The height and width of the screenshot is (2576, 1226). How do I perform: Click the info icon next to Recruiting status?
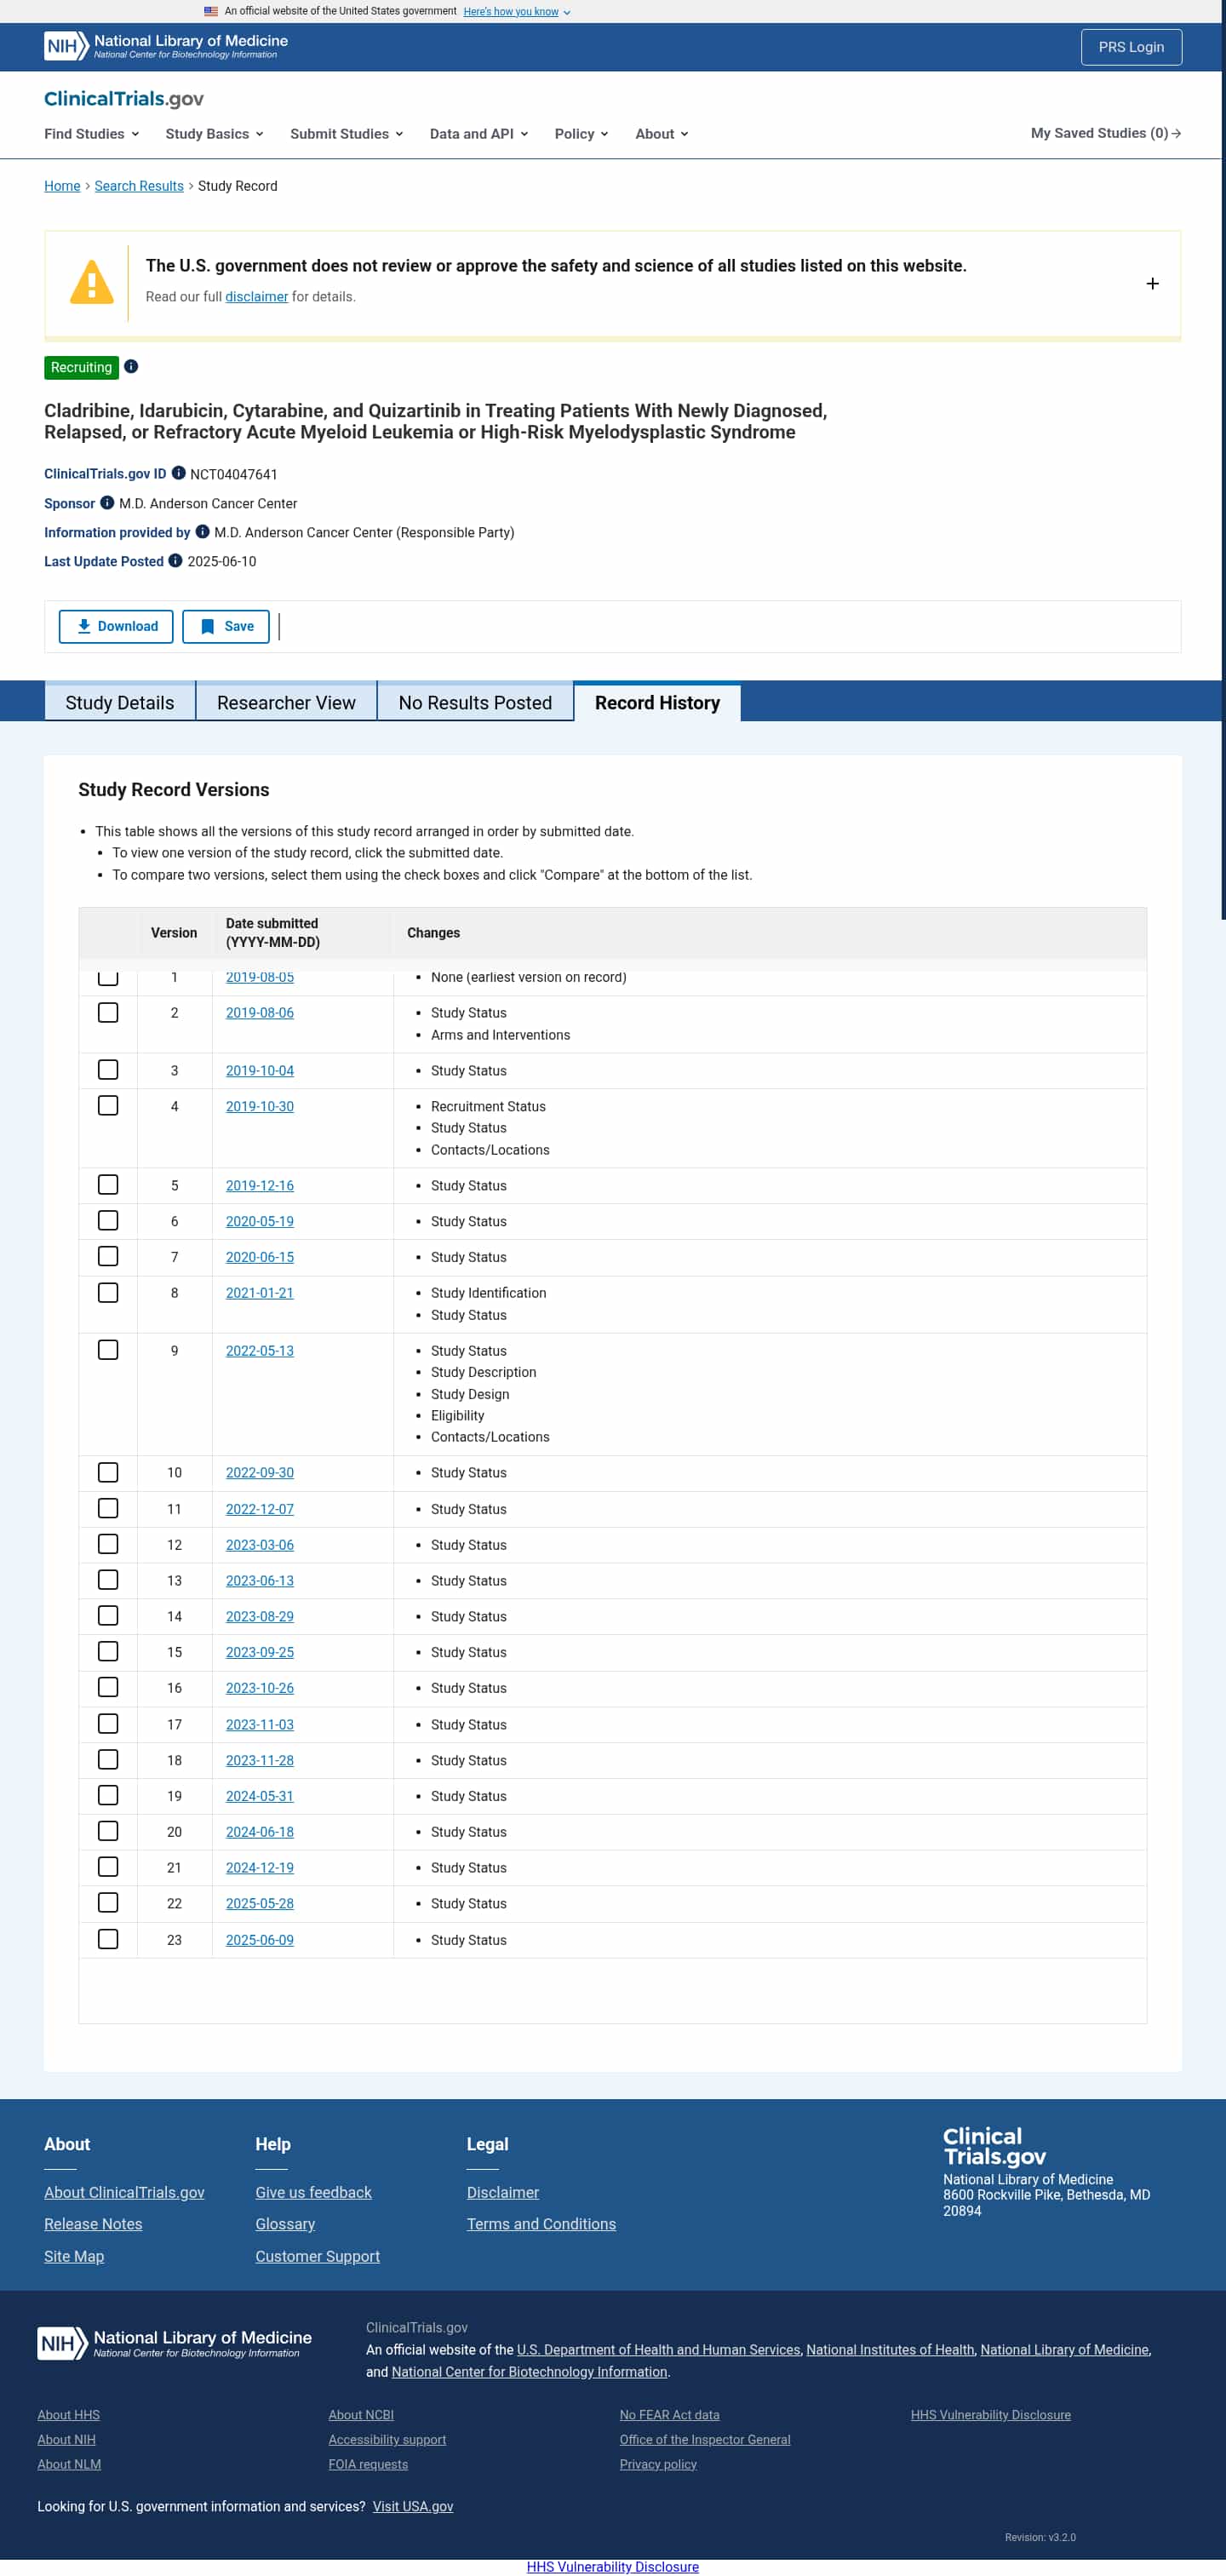pos(131,367)
